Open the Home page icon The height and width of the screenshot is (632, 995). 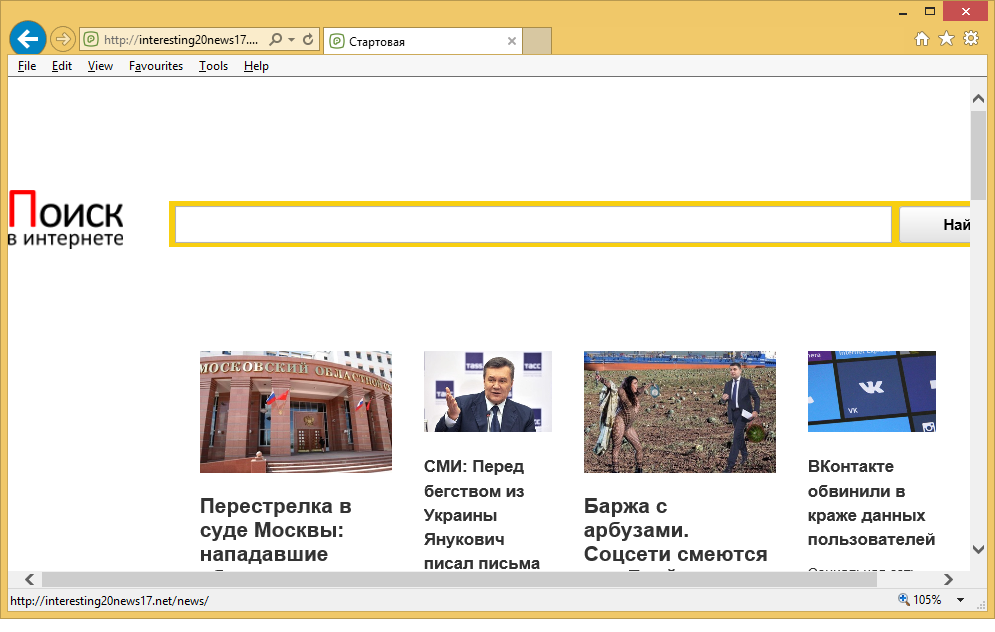pyautogui.click(x=923, y=40)
